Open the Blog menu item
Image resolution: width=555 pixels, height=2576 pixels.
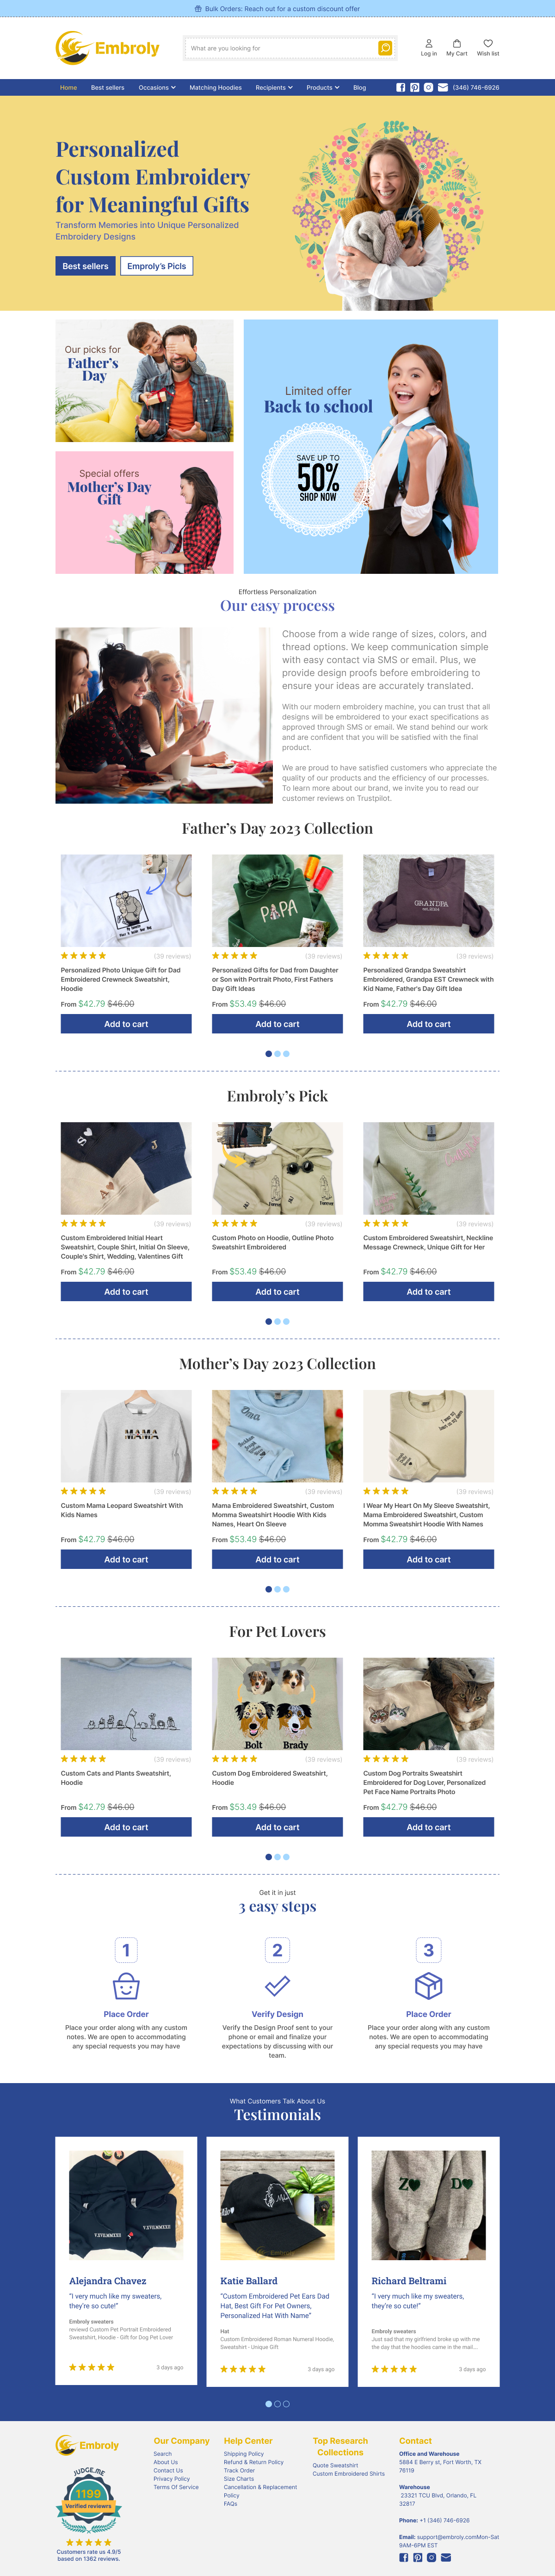[x=359, y=88]
